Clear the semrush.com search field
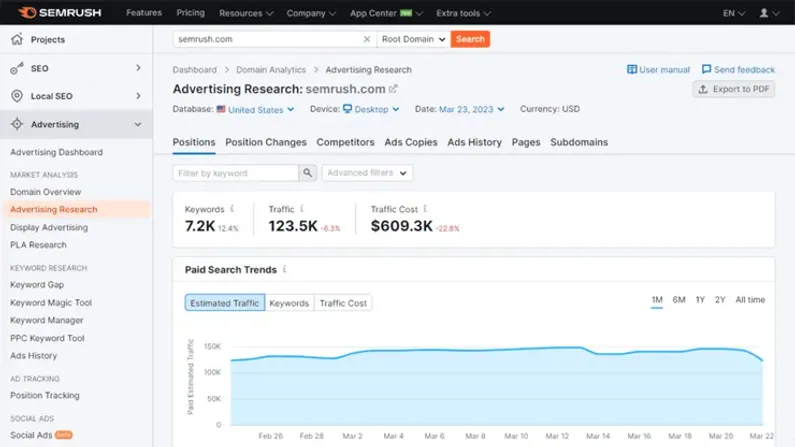This screenshot has height=447, width=795. point(367,39)
